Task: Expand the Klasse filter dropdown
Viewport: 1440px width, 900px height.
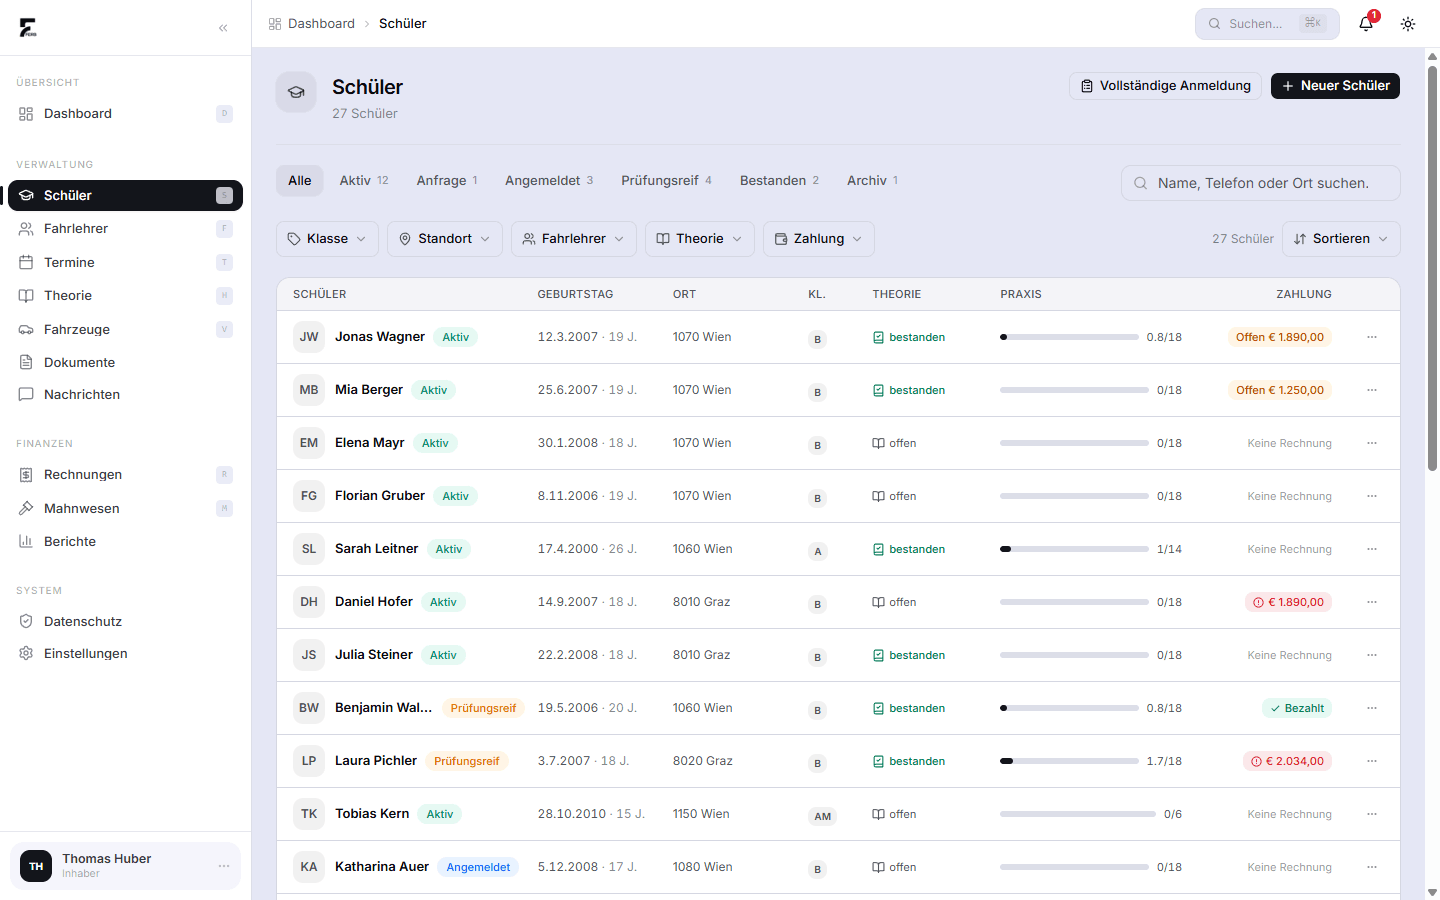Action: 327,239
